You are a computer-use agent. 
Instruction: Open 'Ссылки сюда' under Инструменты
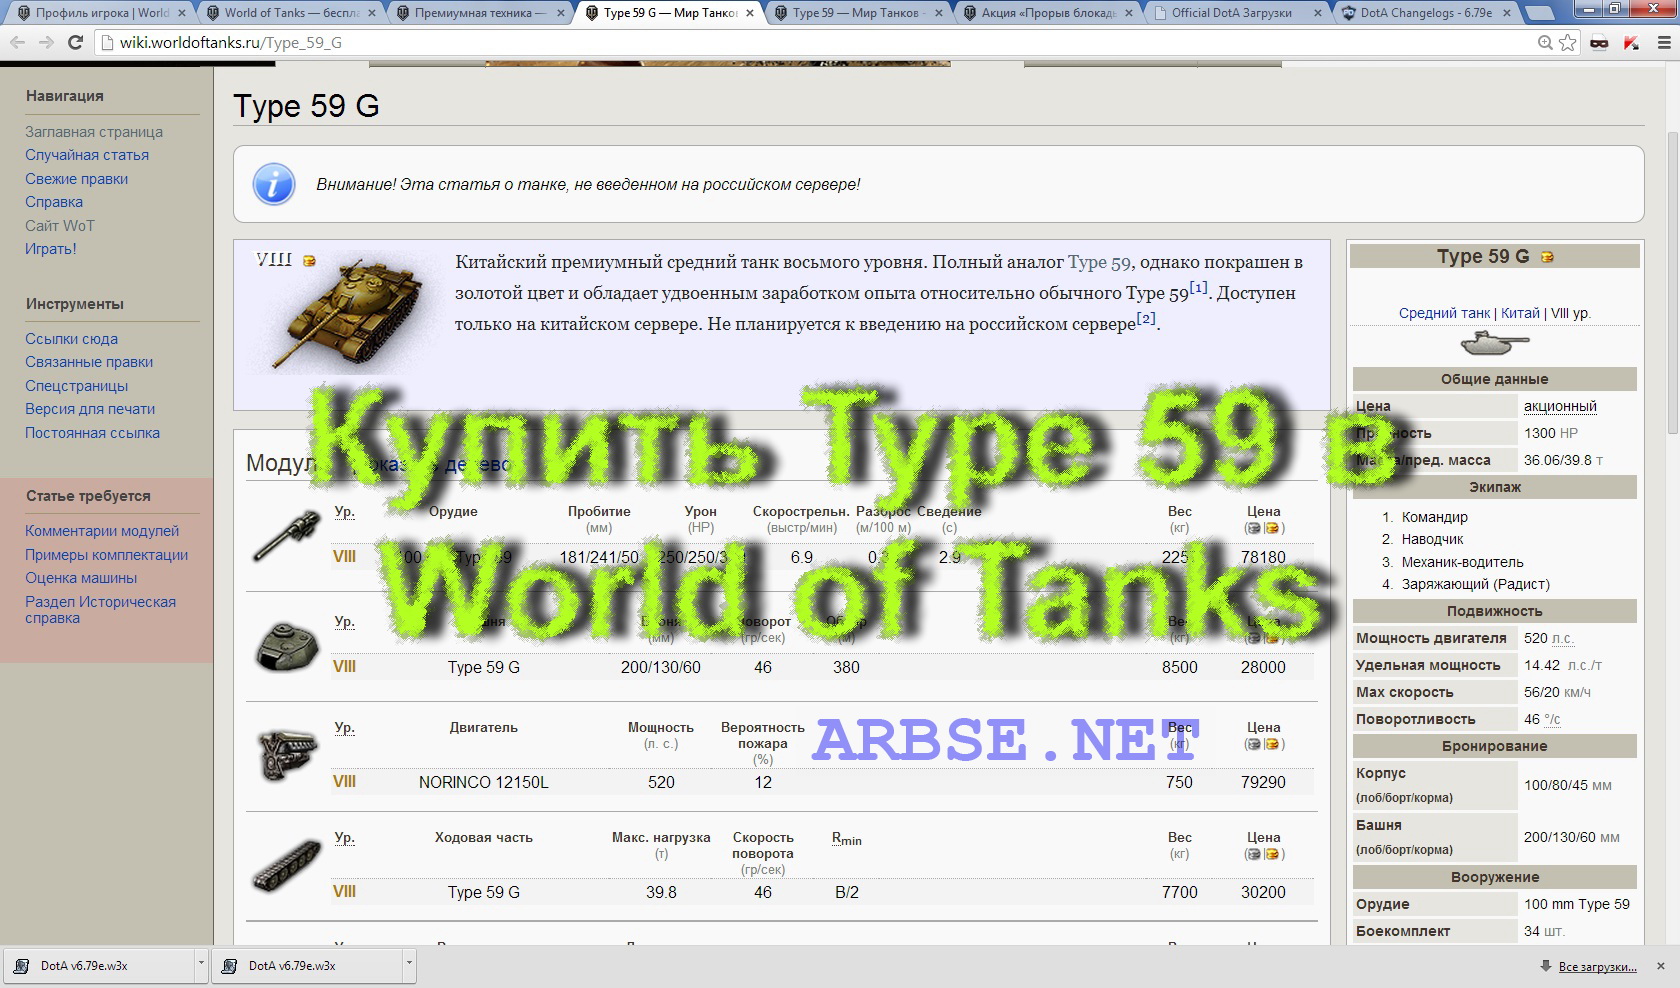(72, 339)
